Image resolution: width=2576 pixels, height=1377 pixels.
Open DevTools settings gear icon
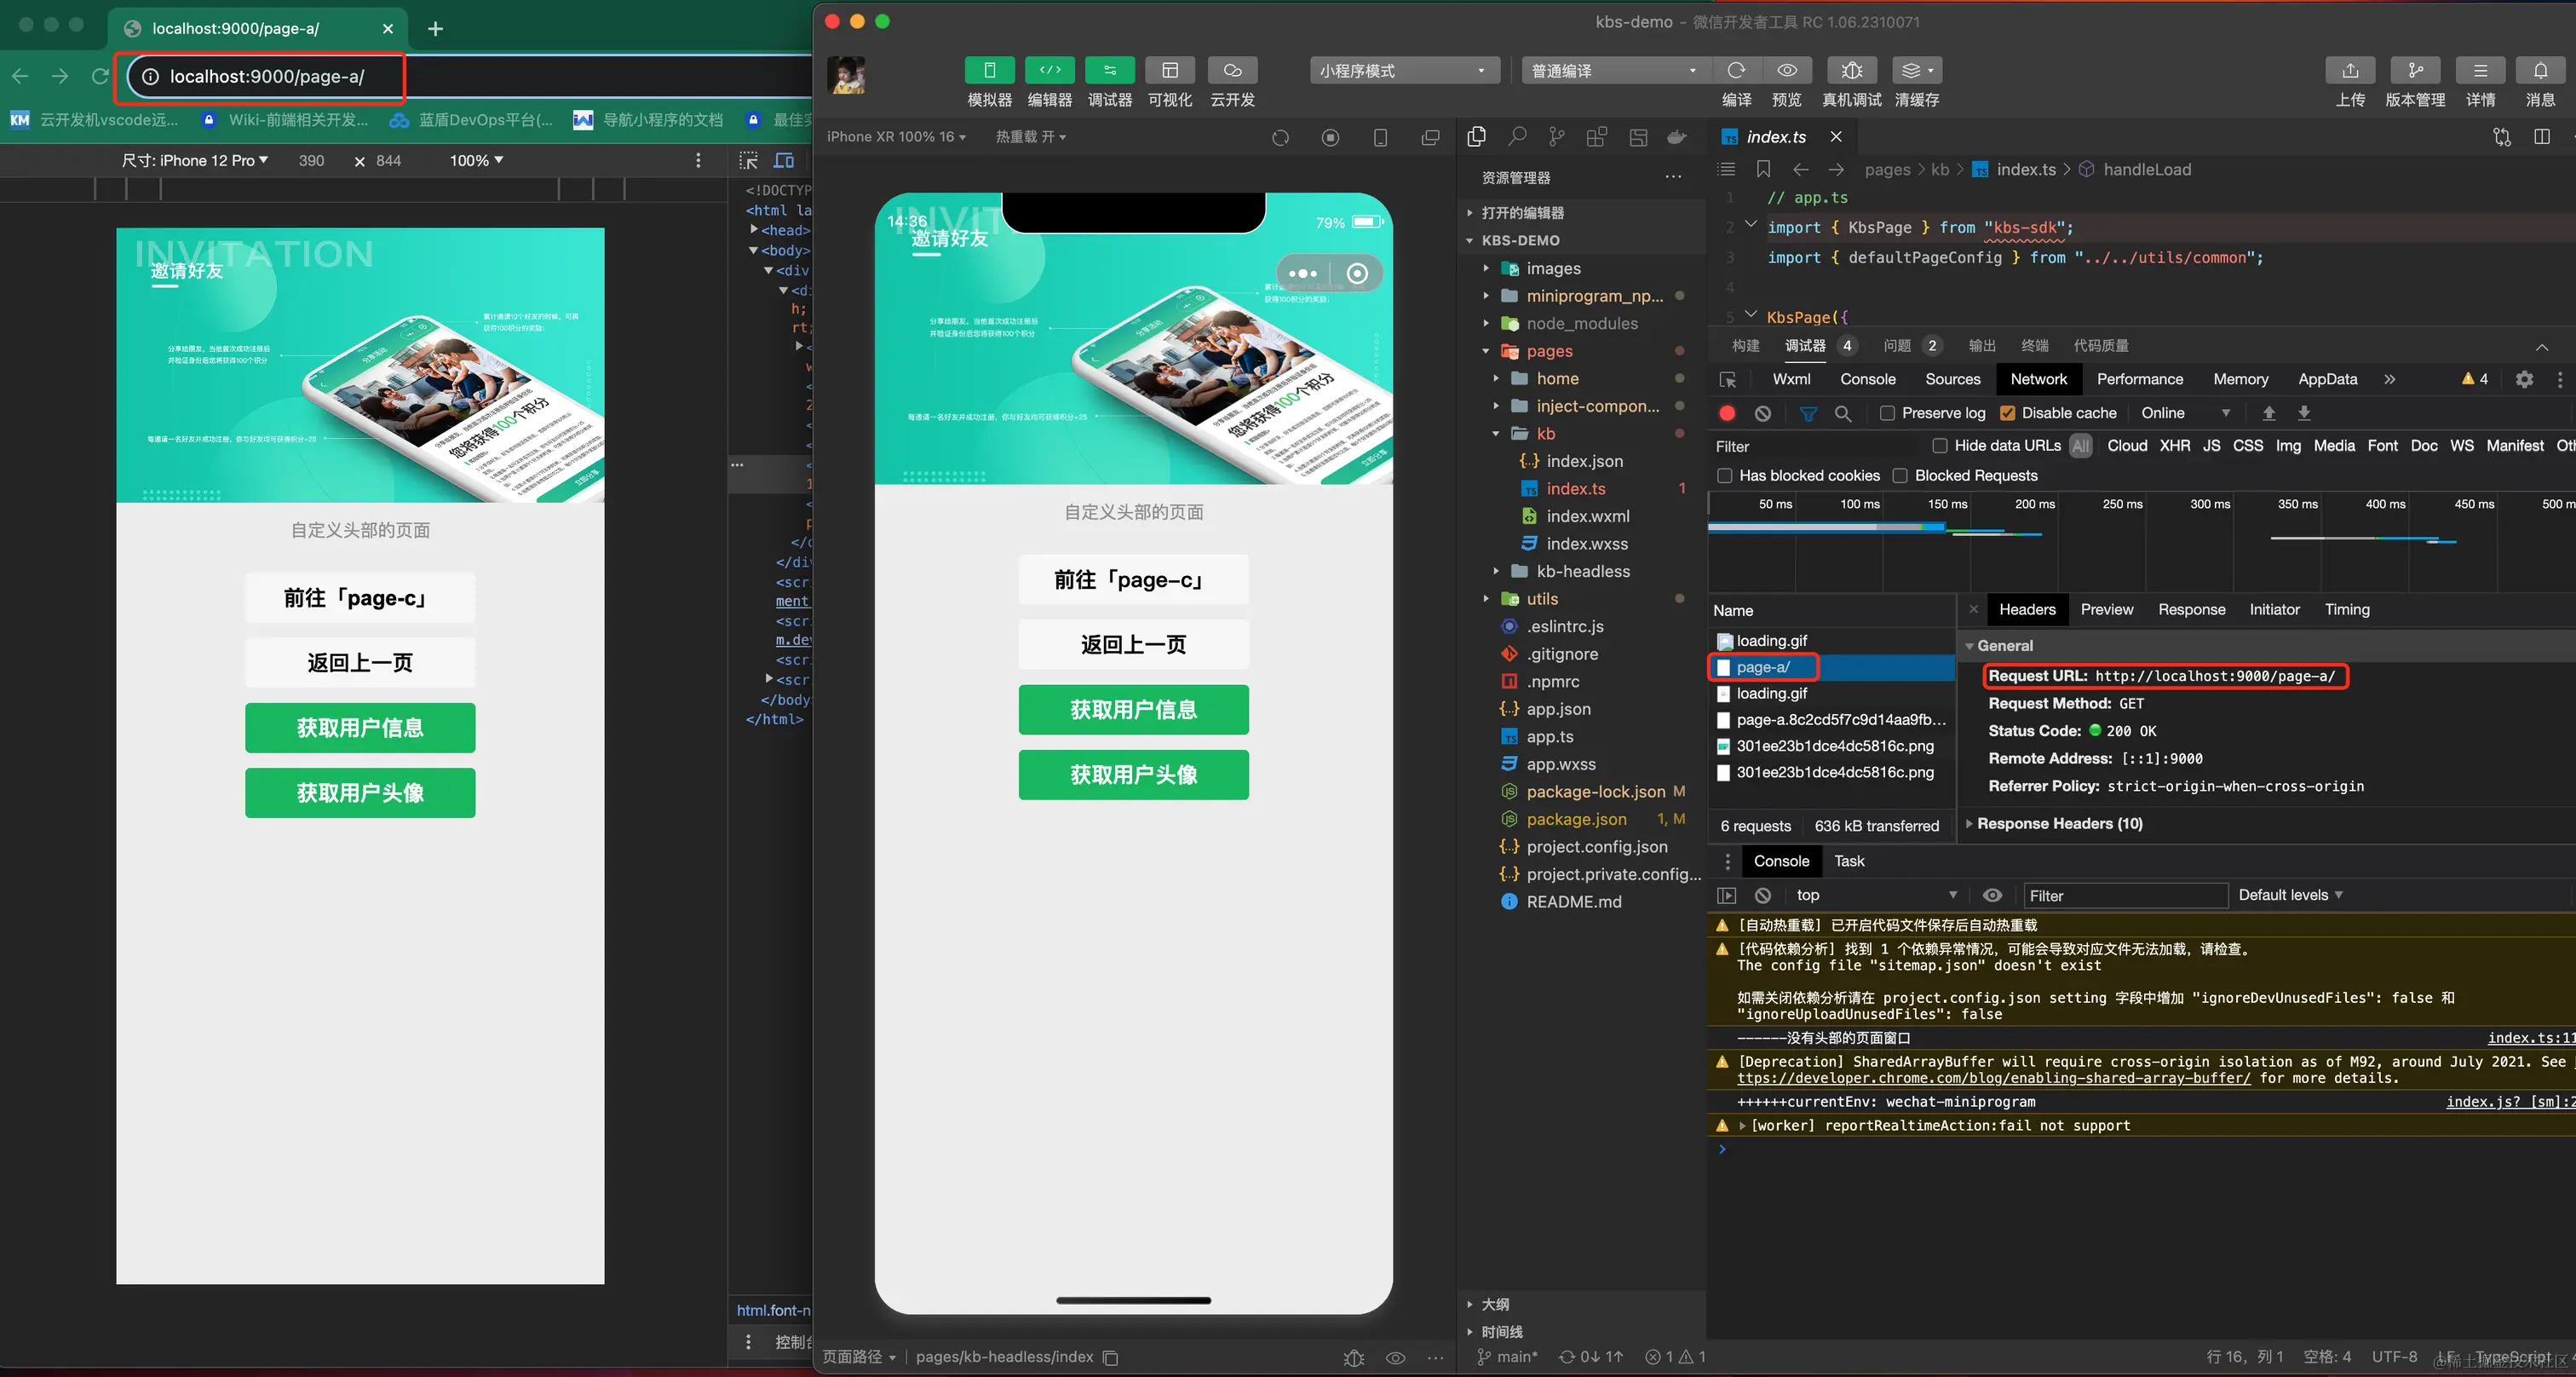tap(2524, 379)
